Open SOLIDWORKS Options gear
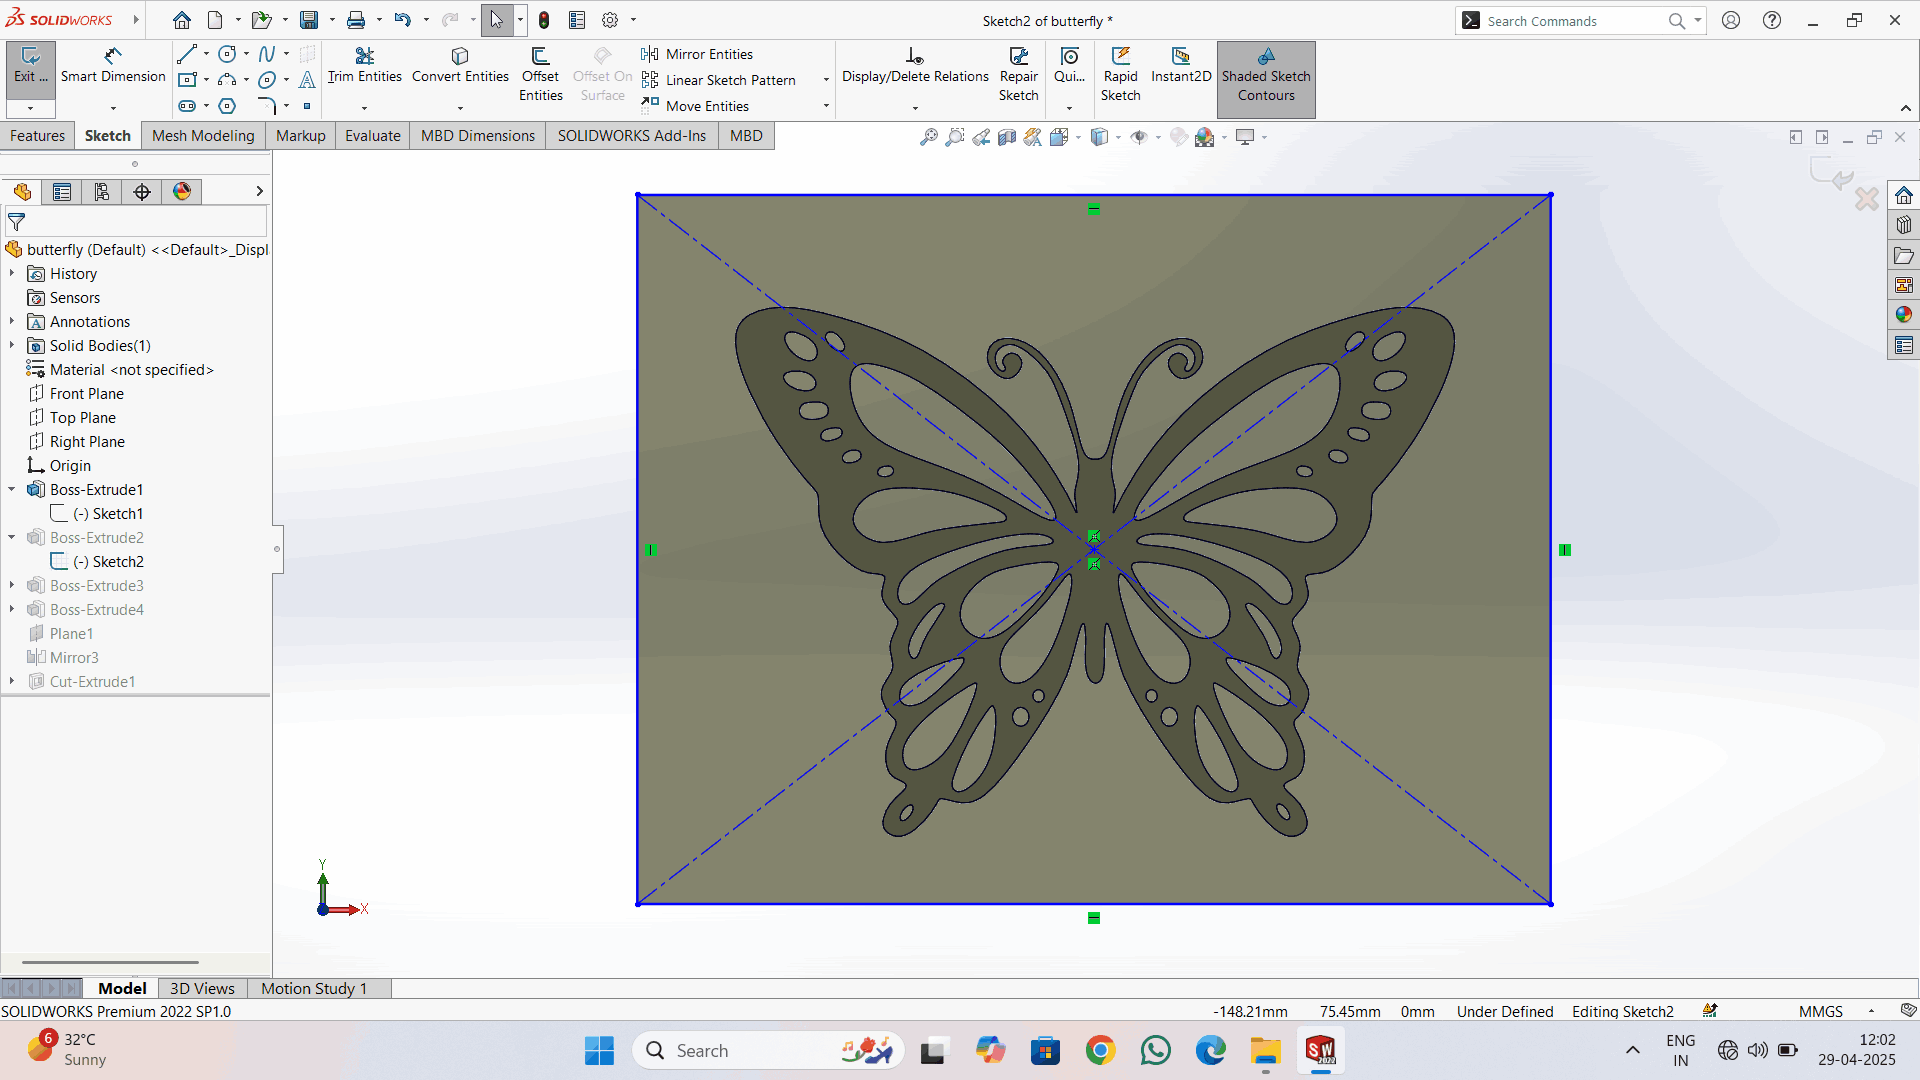1920x1080 pixels. coord(610,20)
